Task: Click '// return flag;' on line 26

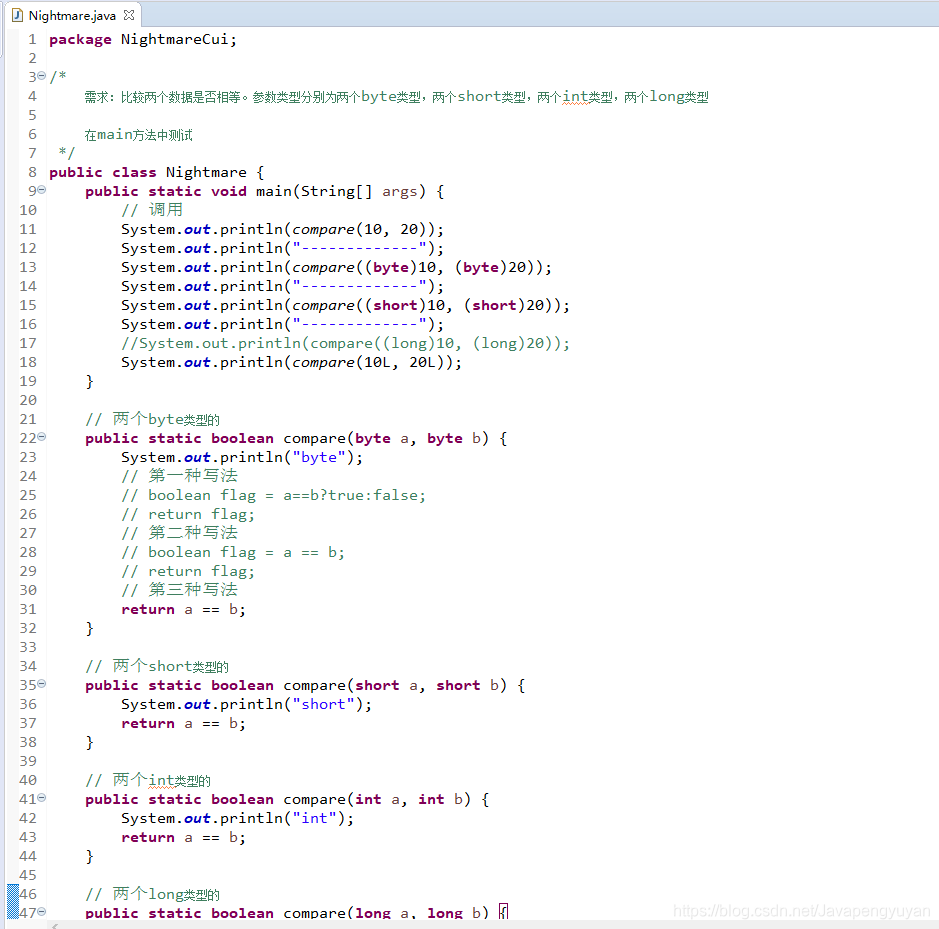Action: coord(188,515)
